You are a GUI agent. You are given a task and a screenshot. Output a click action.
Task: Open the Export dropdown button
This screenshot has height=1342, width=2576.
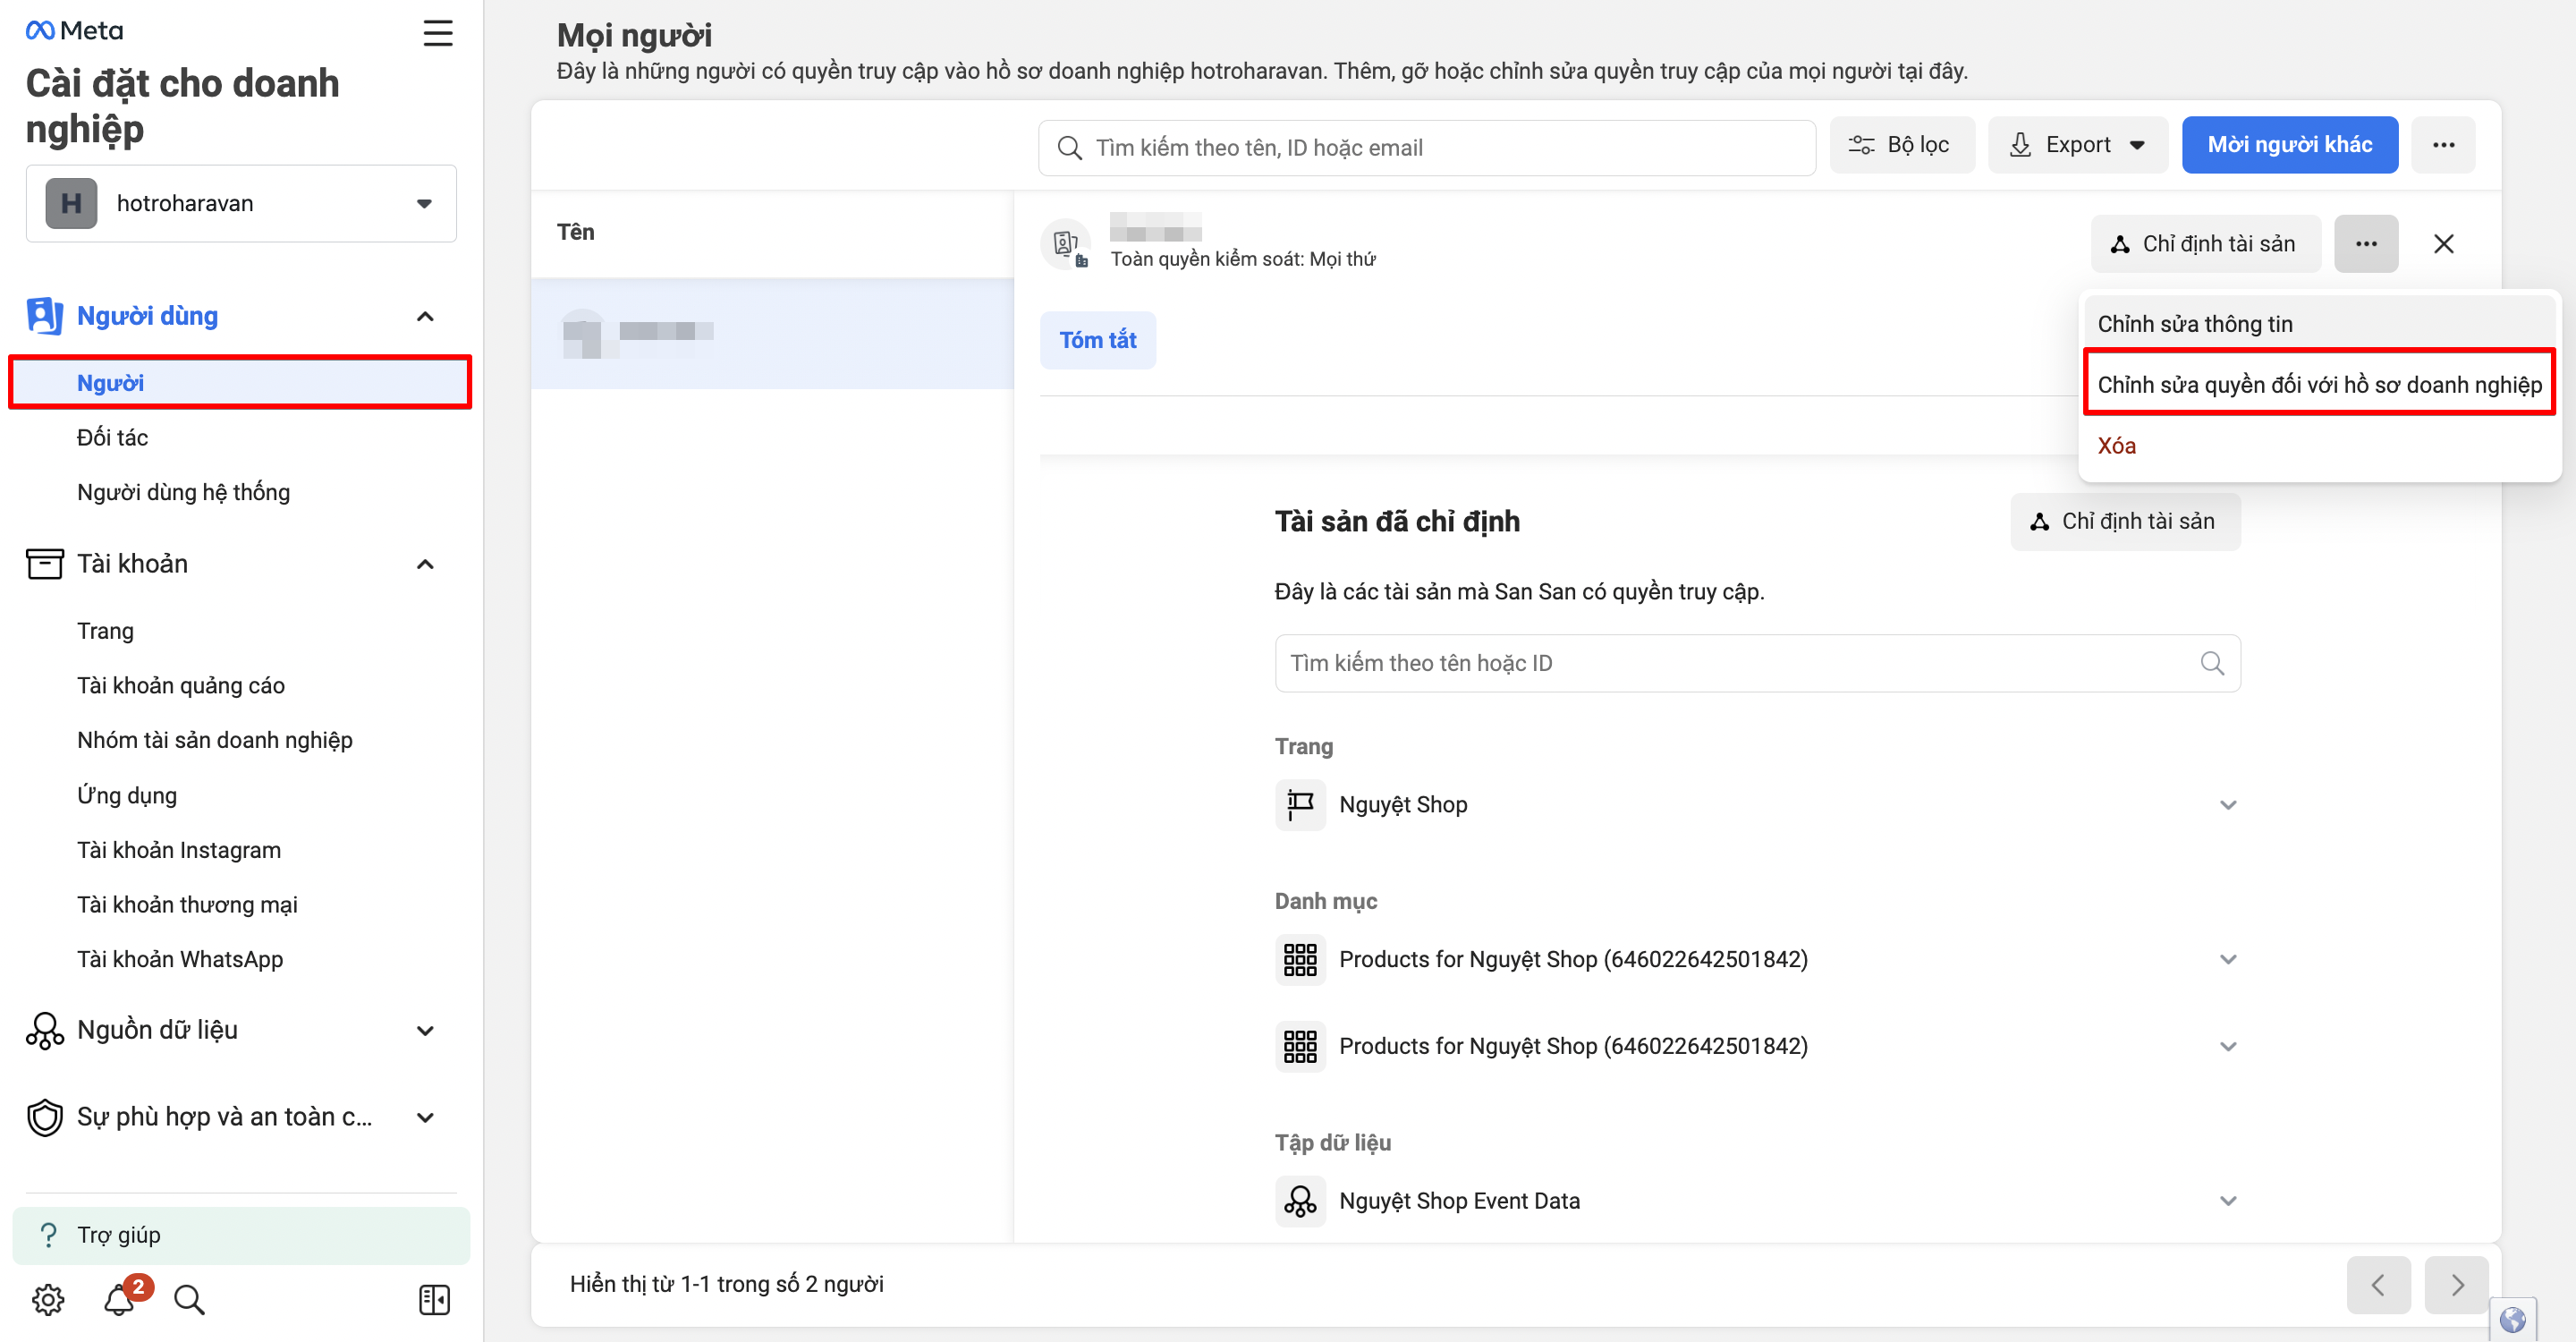click(2077, 145)
